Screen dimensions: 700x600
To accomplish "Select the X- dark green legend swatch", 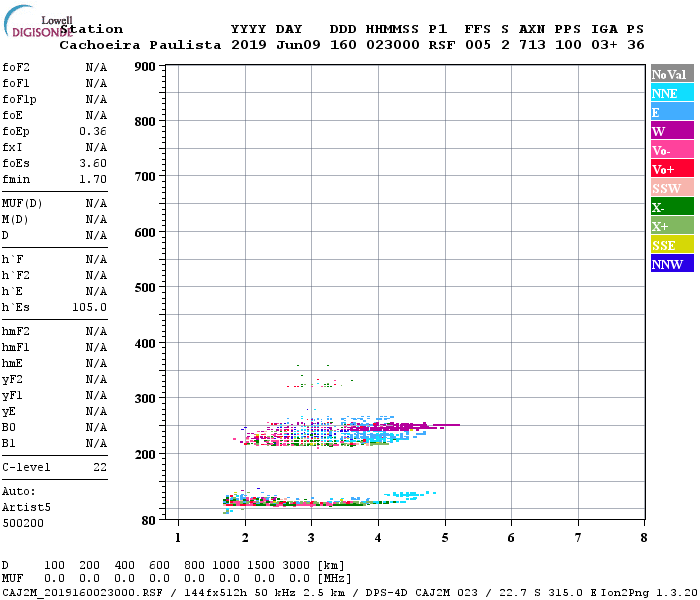I will pos(672,207).
